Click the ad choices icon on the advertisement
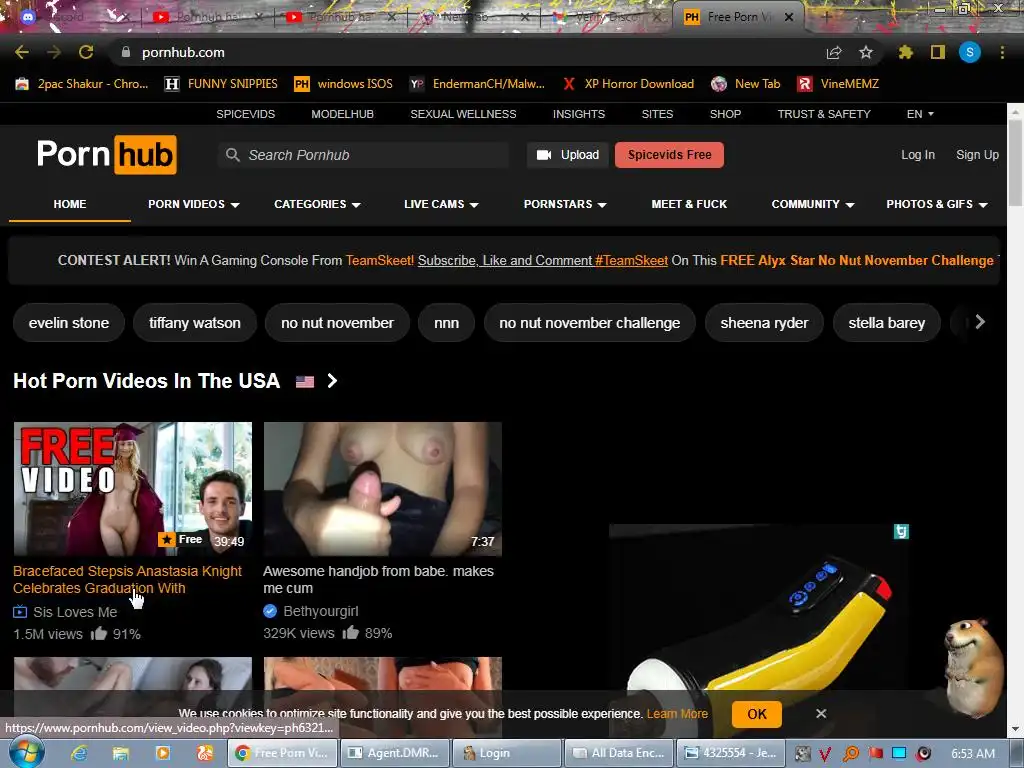The image size is (1024, 768). [x=901, y=532]
